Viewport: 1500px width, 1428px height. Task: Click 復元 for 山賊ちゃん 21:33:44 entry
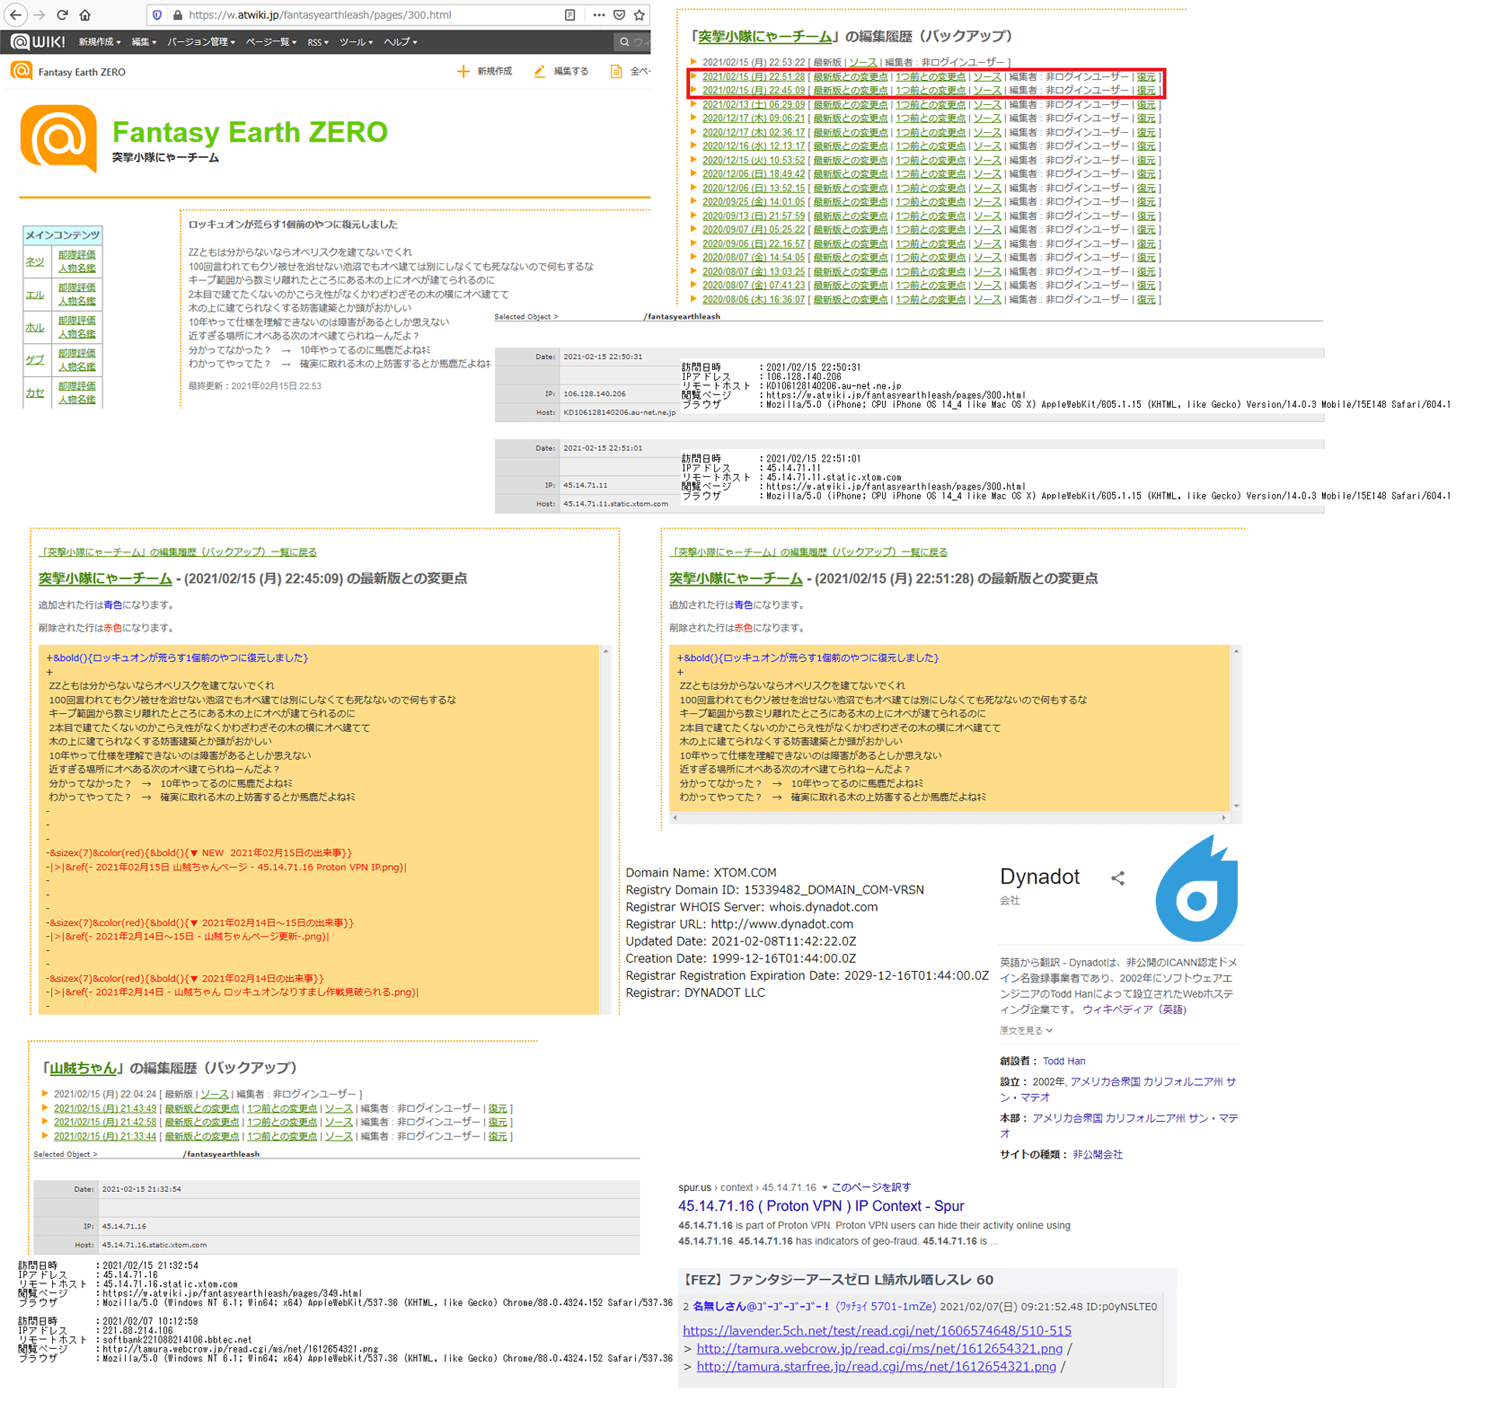point(498,1137)
